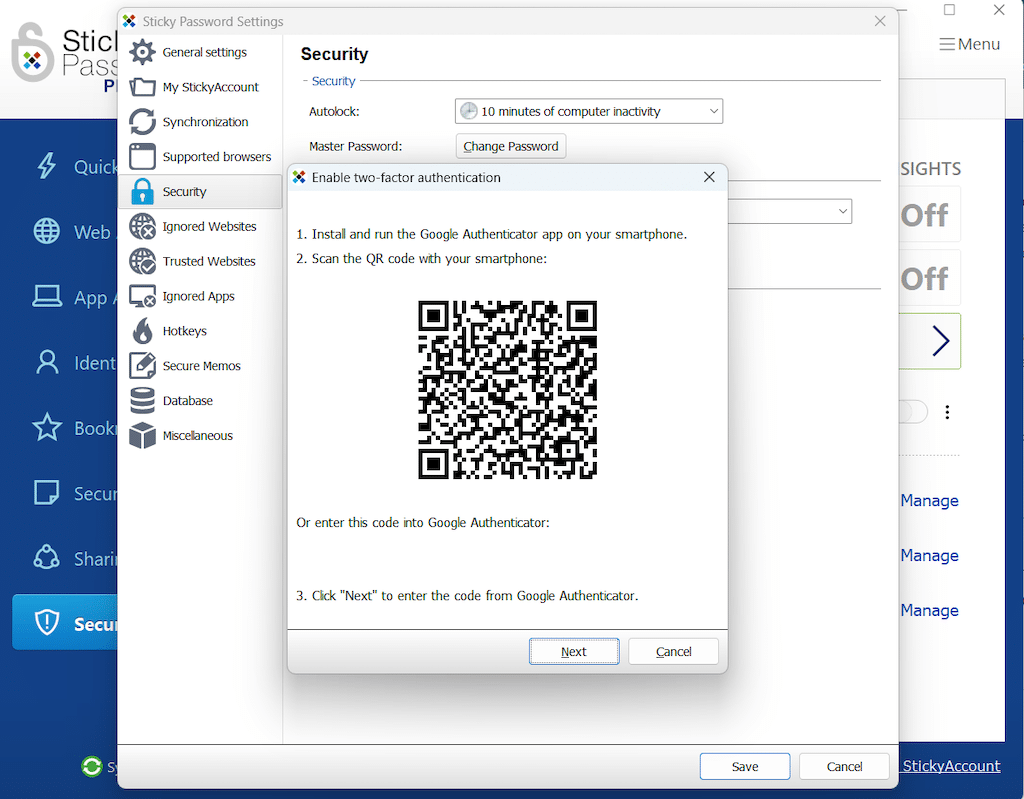Open the hamburger Menu at top right
The image size is (1024, 799).
(x=969, y=44)
